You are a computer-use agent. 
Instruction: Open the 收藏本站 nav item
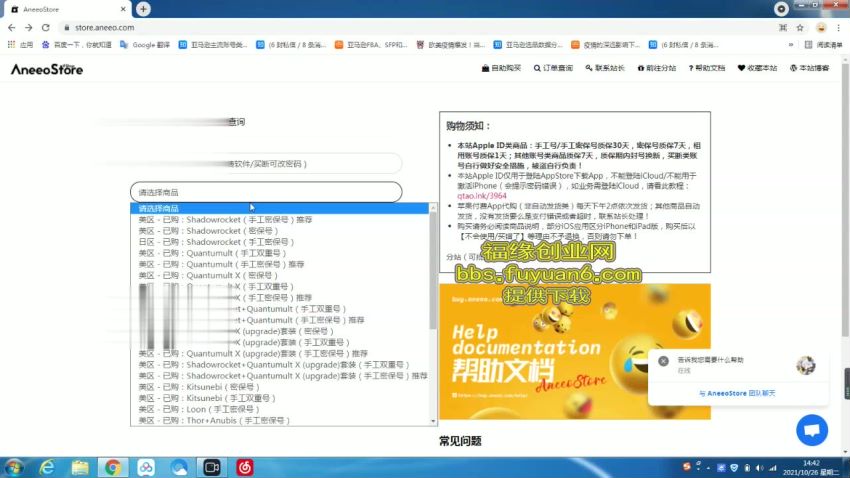pos(757,68)
